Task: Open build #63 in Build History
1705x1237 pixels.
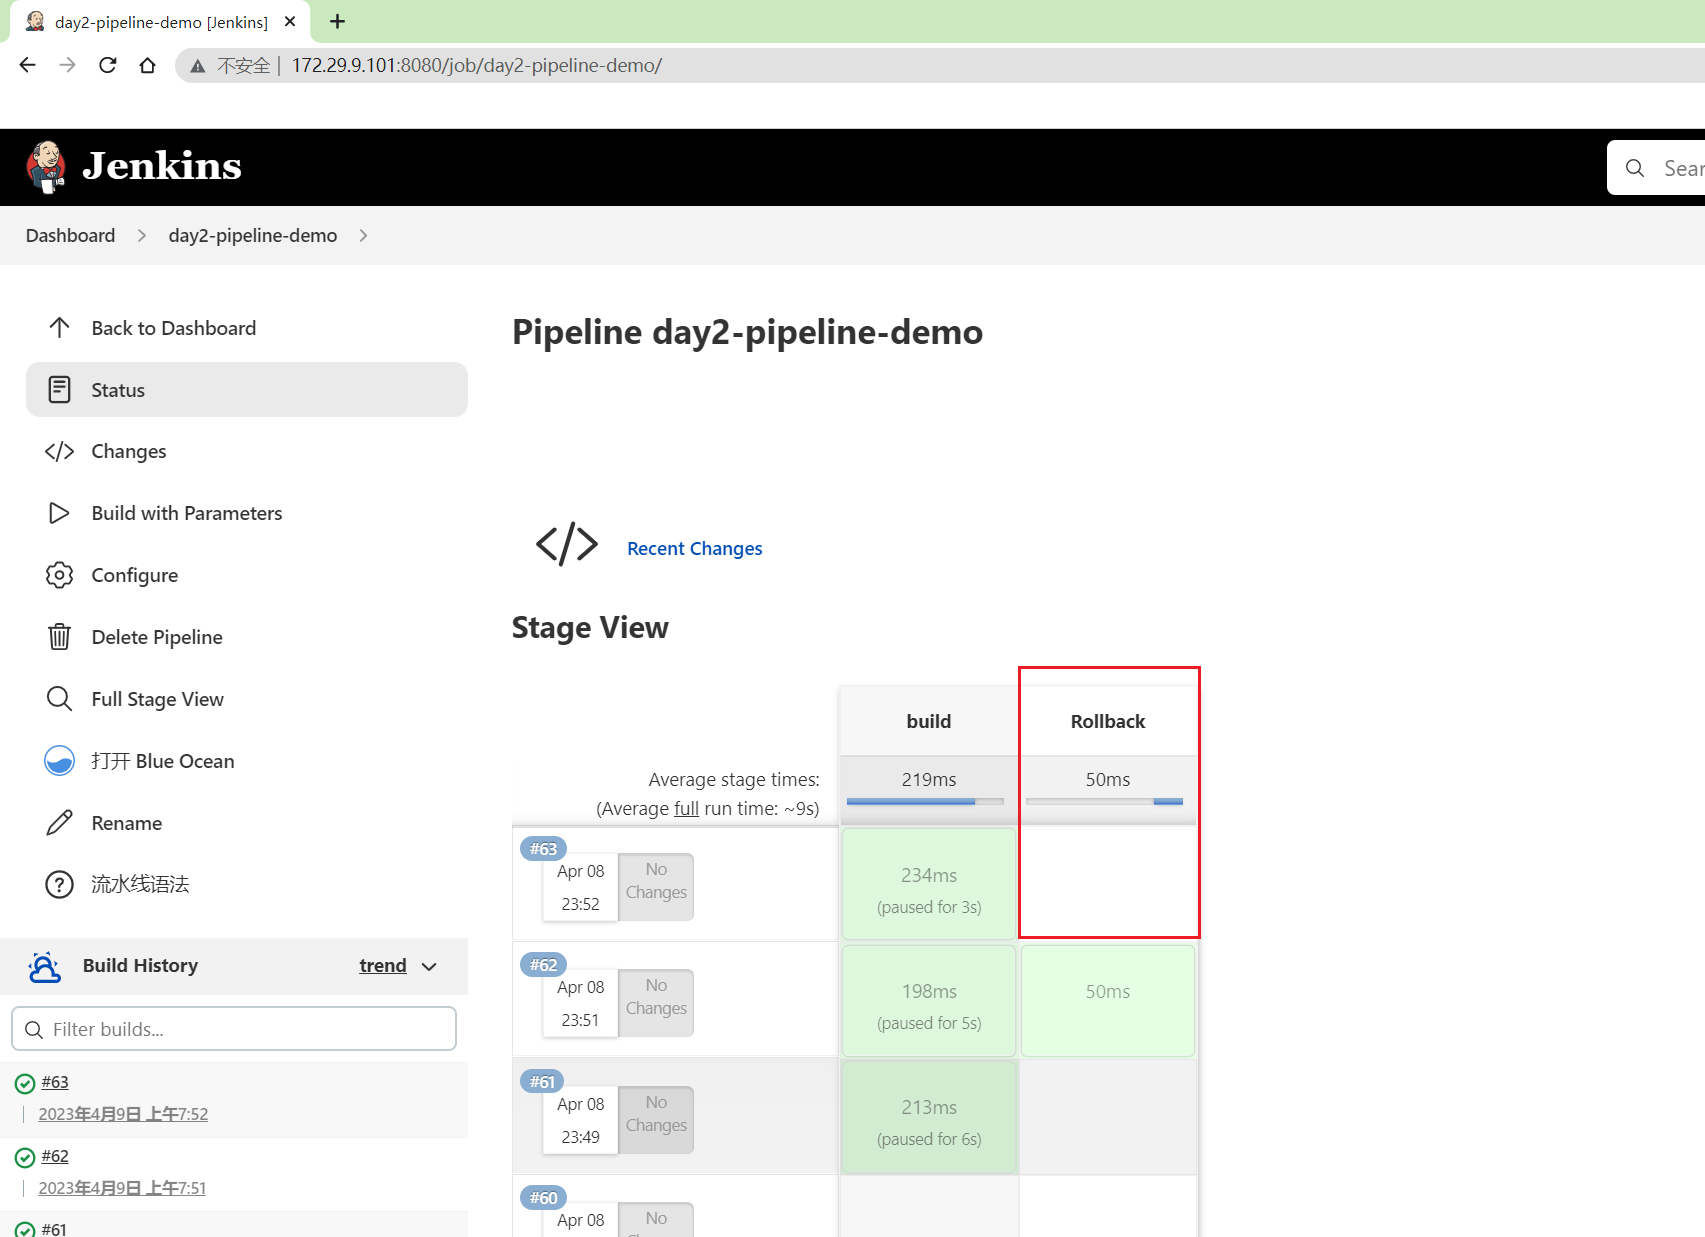Action: pyautogui.click(x=55, y=1082)
